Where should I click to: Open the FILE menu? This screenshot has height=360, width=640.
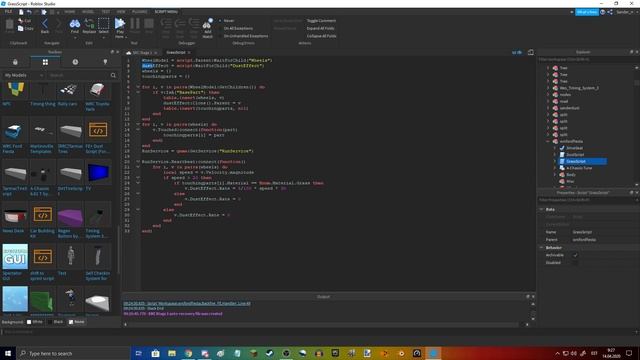click(8, 12)
